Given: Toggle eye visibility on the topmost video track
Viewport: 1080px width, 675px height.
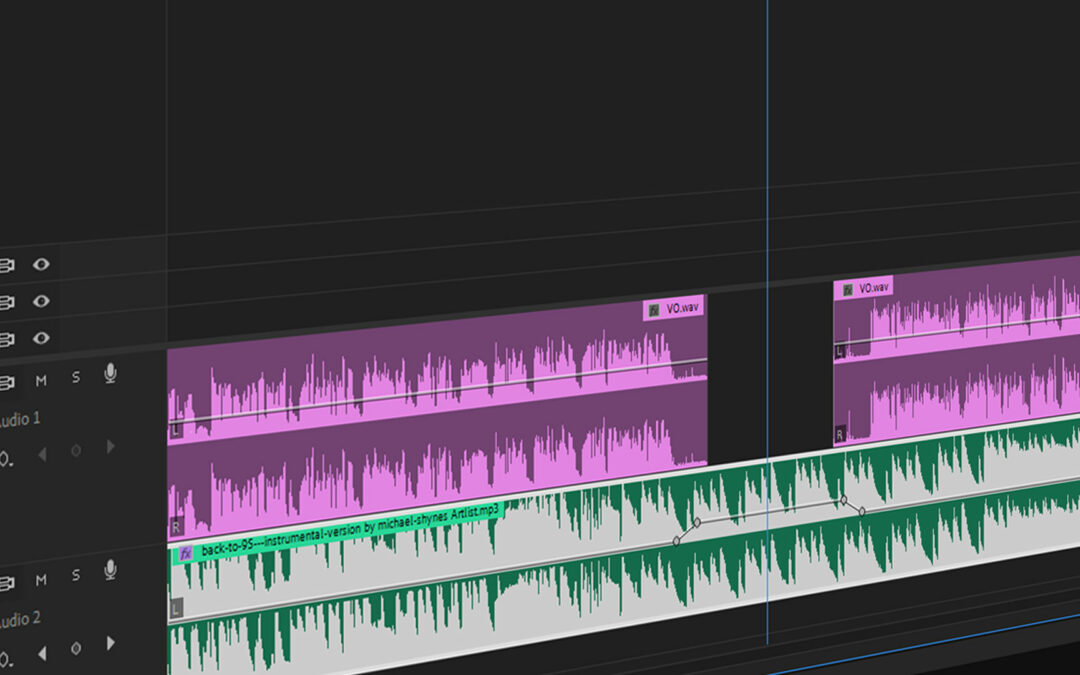Looking at the screenshot, I should [x=41, y=264].
